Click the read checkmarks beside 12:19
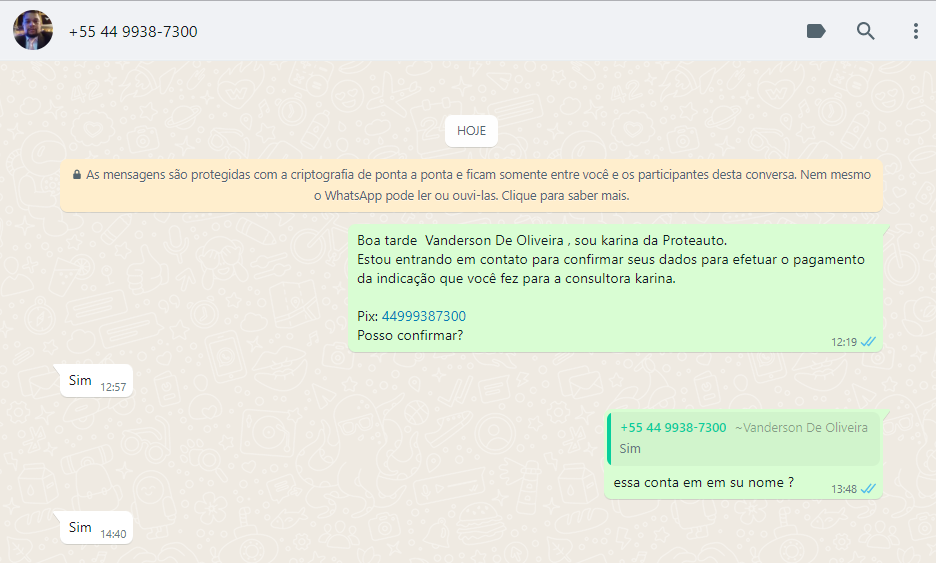The width and height of the screenshot is (936, 563). click(869, 342)
